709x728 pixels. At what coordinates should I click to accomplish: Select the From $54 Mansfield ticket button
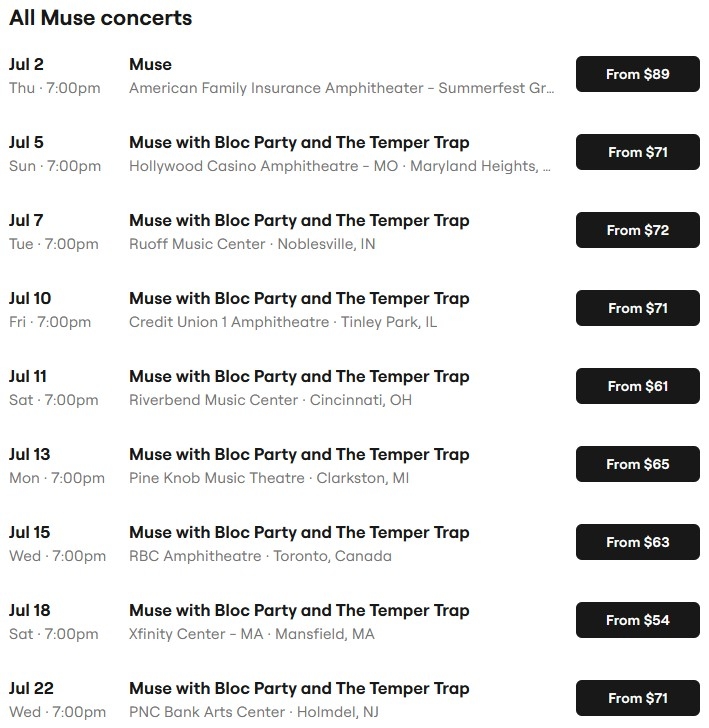point(637,620)
